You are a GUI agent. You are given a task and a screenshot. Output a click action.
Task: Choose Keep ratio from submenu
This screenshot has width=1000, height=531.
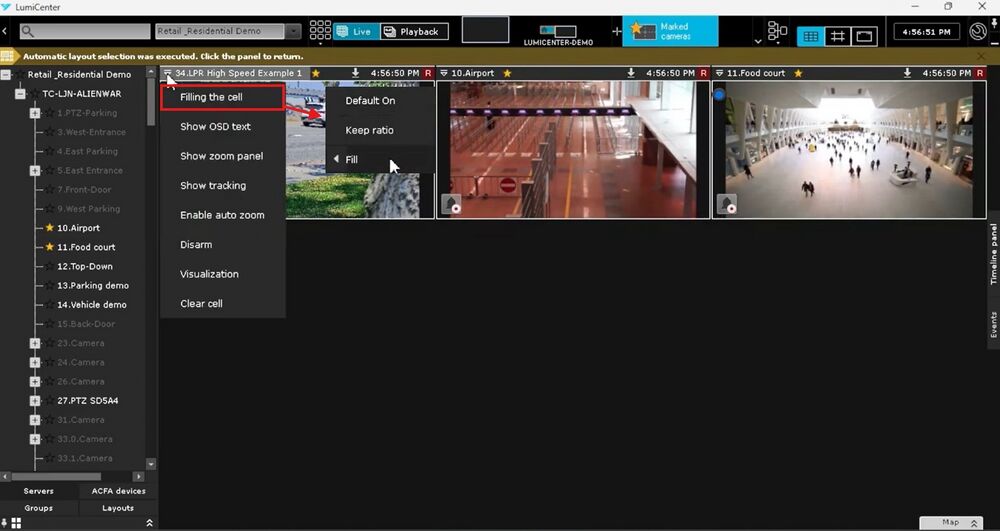tap(369, 131)
